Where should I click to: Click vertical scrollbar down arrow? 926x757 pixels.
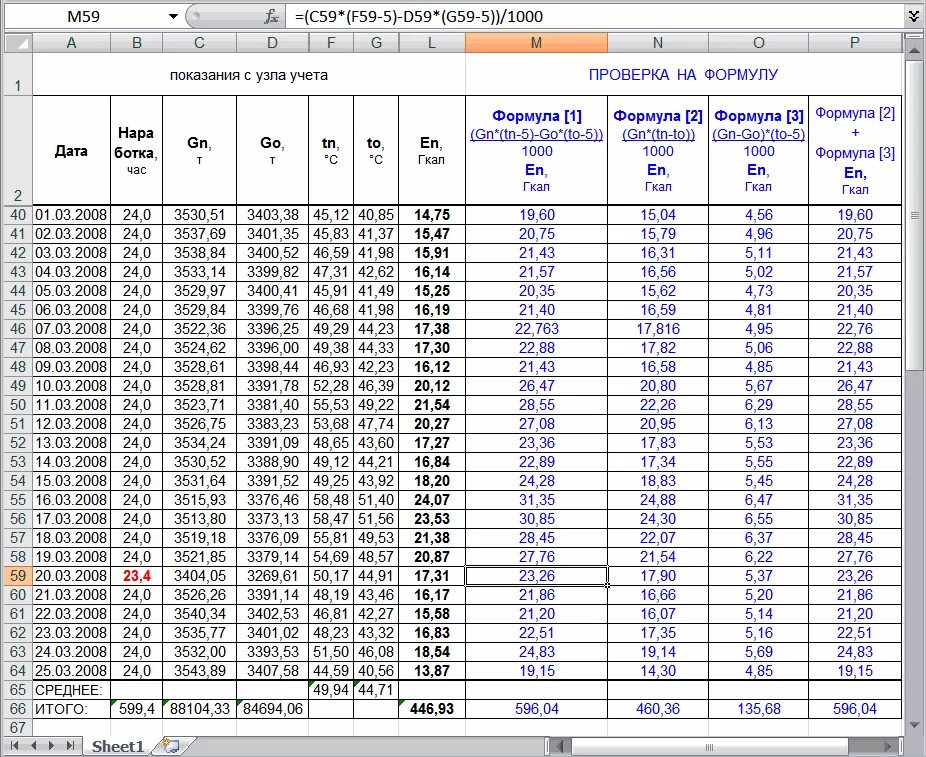[915, 725]
